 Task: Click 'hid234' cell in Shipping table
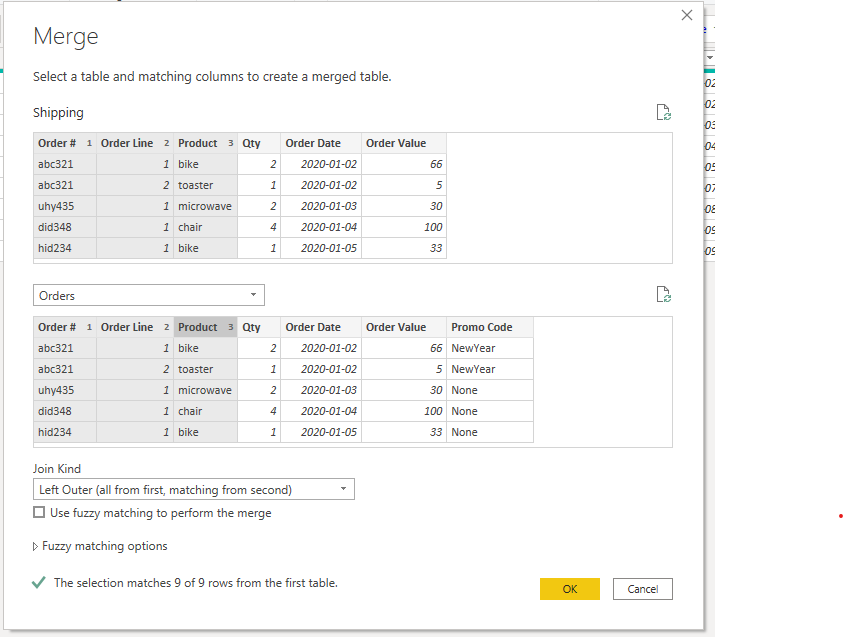tap(65, 248)
